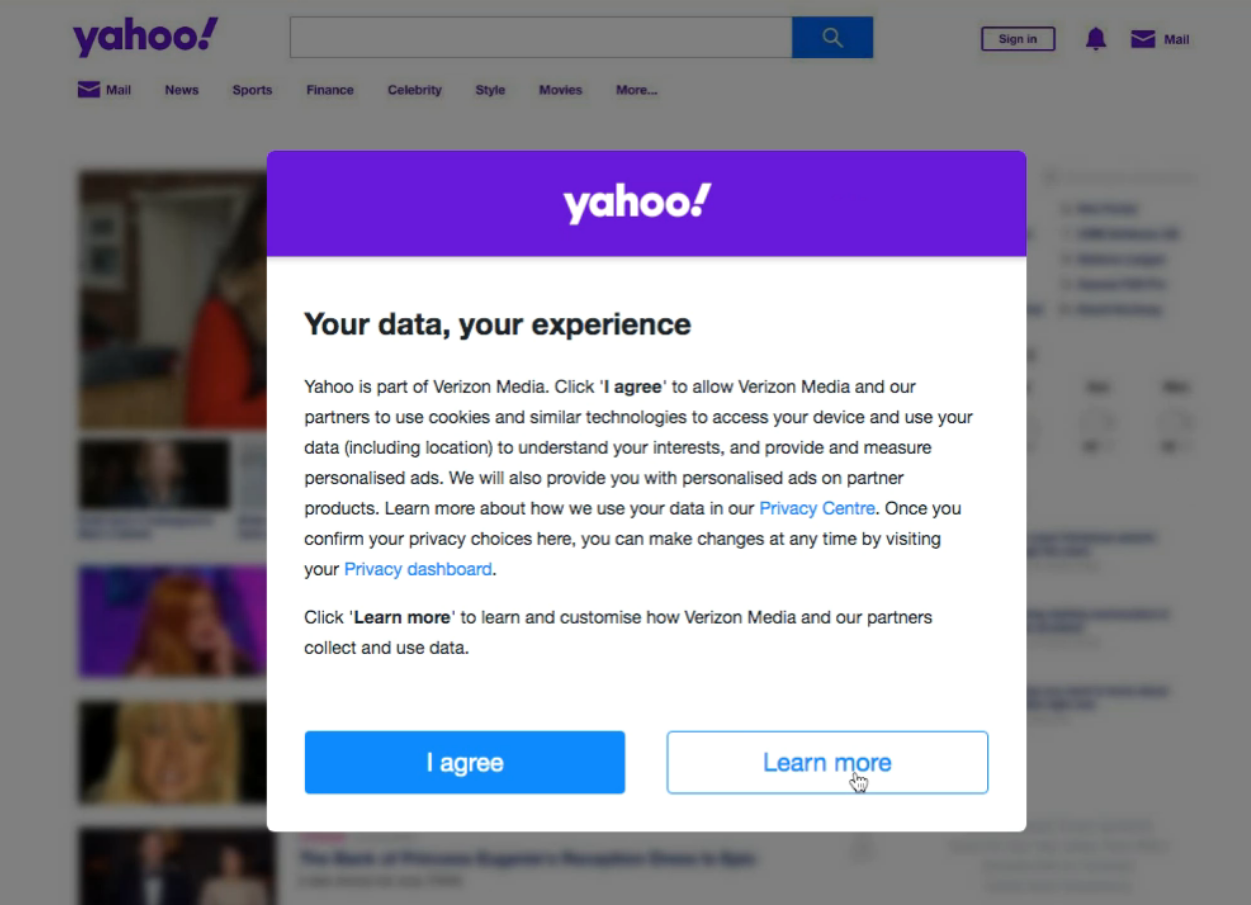Click the Mail envelope icon in the navigation bar
1251x905 pixels.
click(x=89, y=90)
